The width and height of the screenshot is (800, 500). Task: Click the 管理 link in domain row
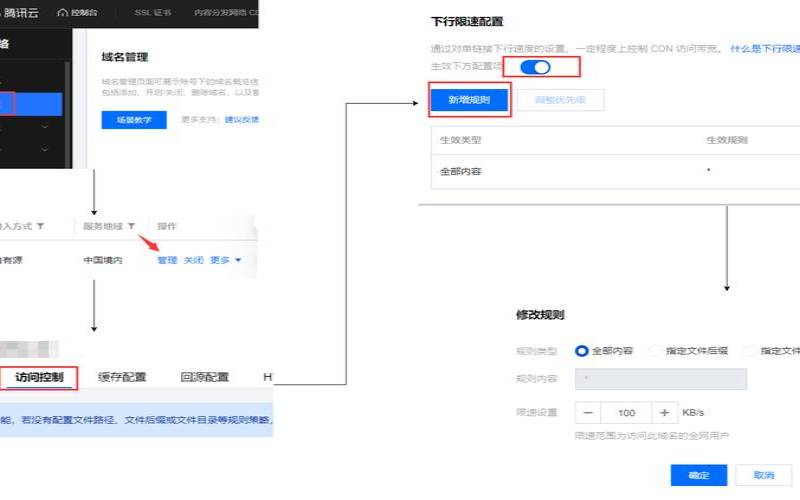click(167, 260)
